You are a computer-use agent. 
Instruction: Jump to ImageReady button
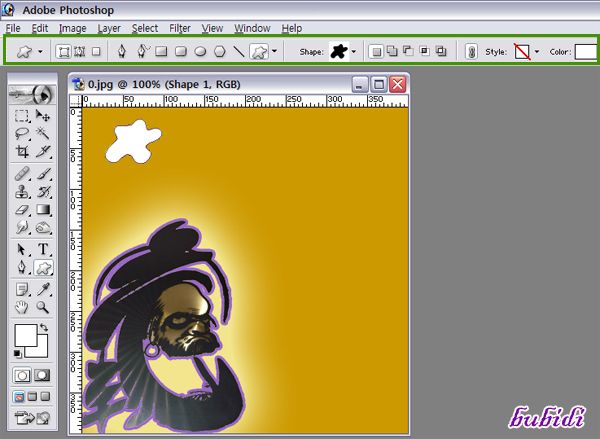[32, 418]
